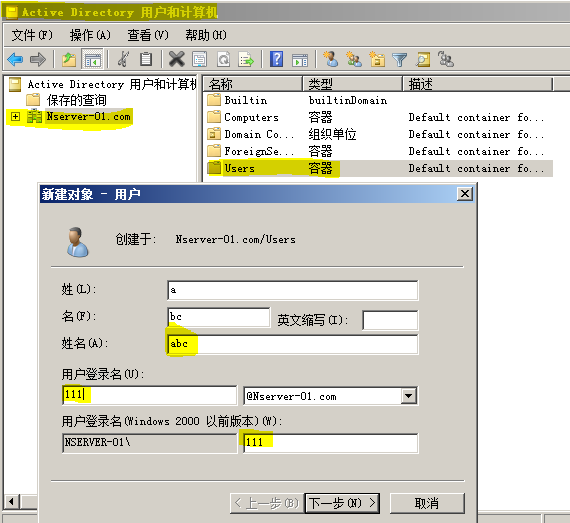This screenshot has height=523, width=570.
Task: Open the @Nserver-01.com UPN suffix dropdown
Action: tap(409, 395)
